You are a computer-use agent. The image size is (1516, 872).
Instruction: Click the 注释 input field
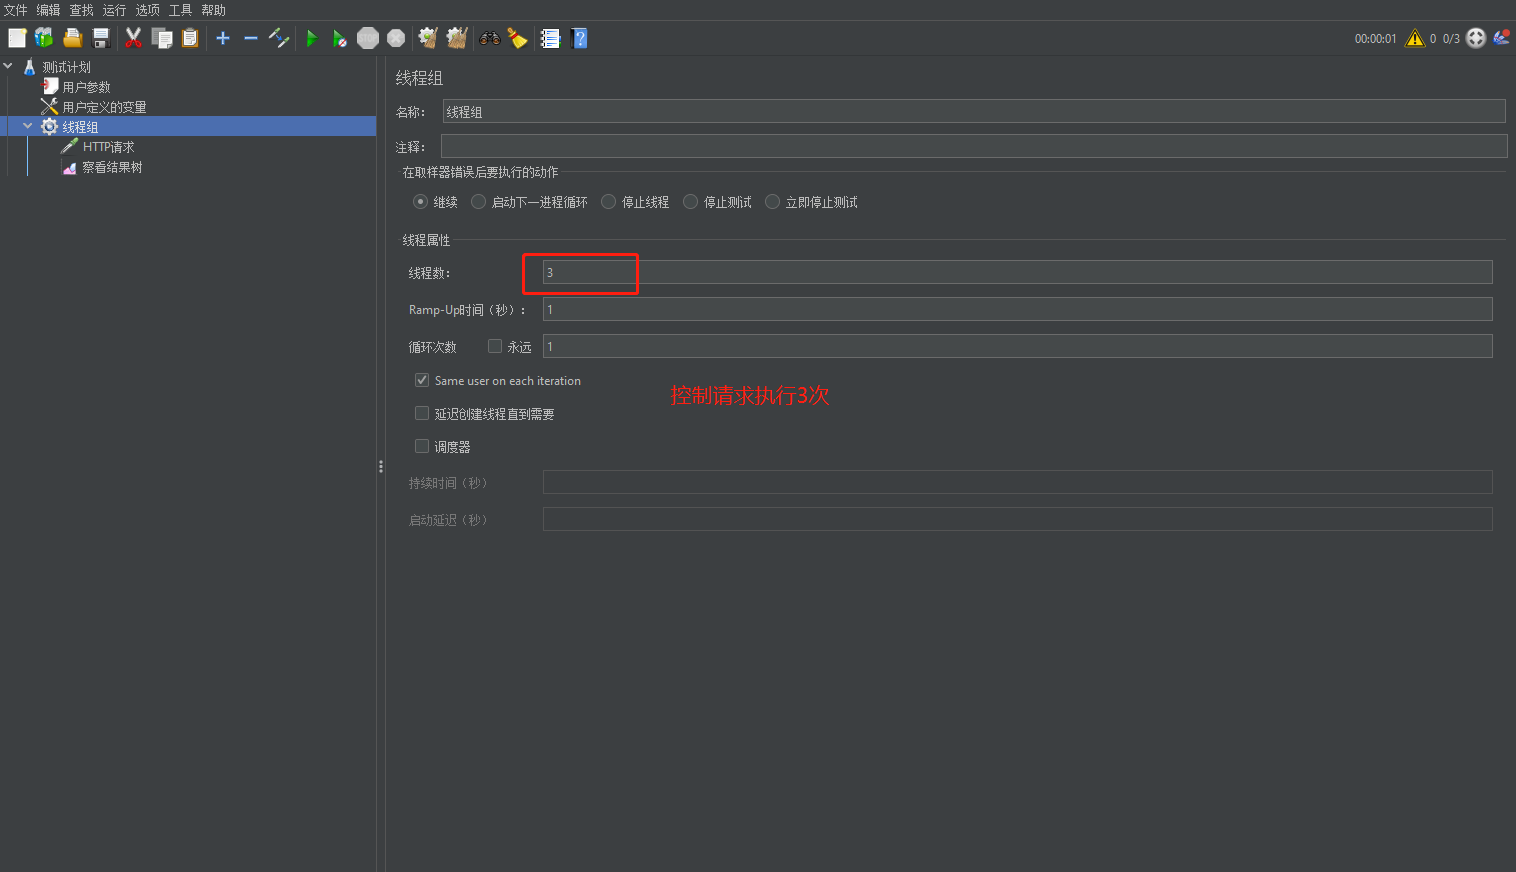point(974,147)
